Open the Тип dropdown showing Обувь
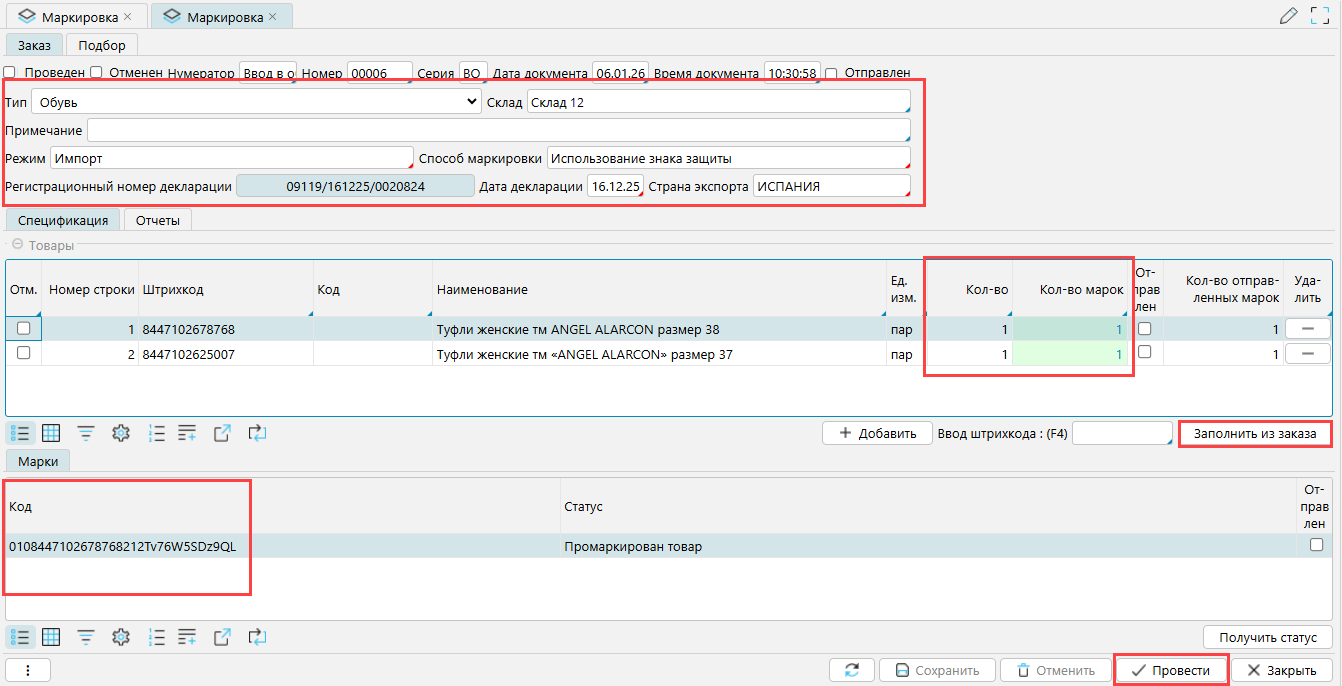1342x686 pixels. [x=256, y=102]
